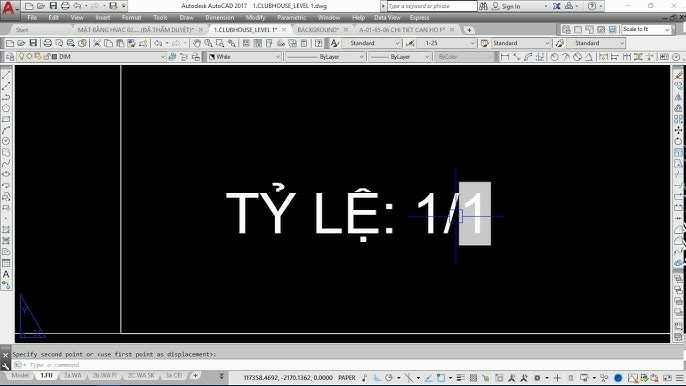Open the Standard text style dropdown
686x386 pixels.
coord(397,43)
